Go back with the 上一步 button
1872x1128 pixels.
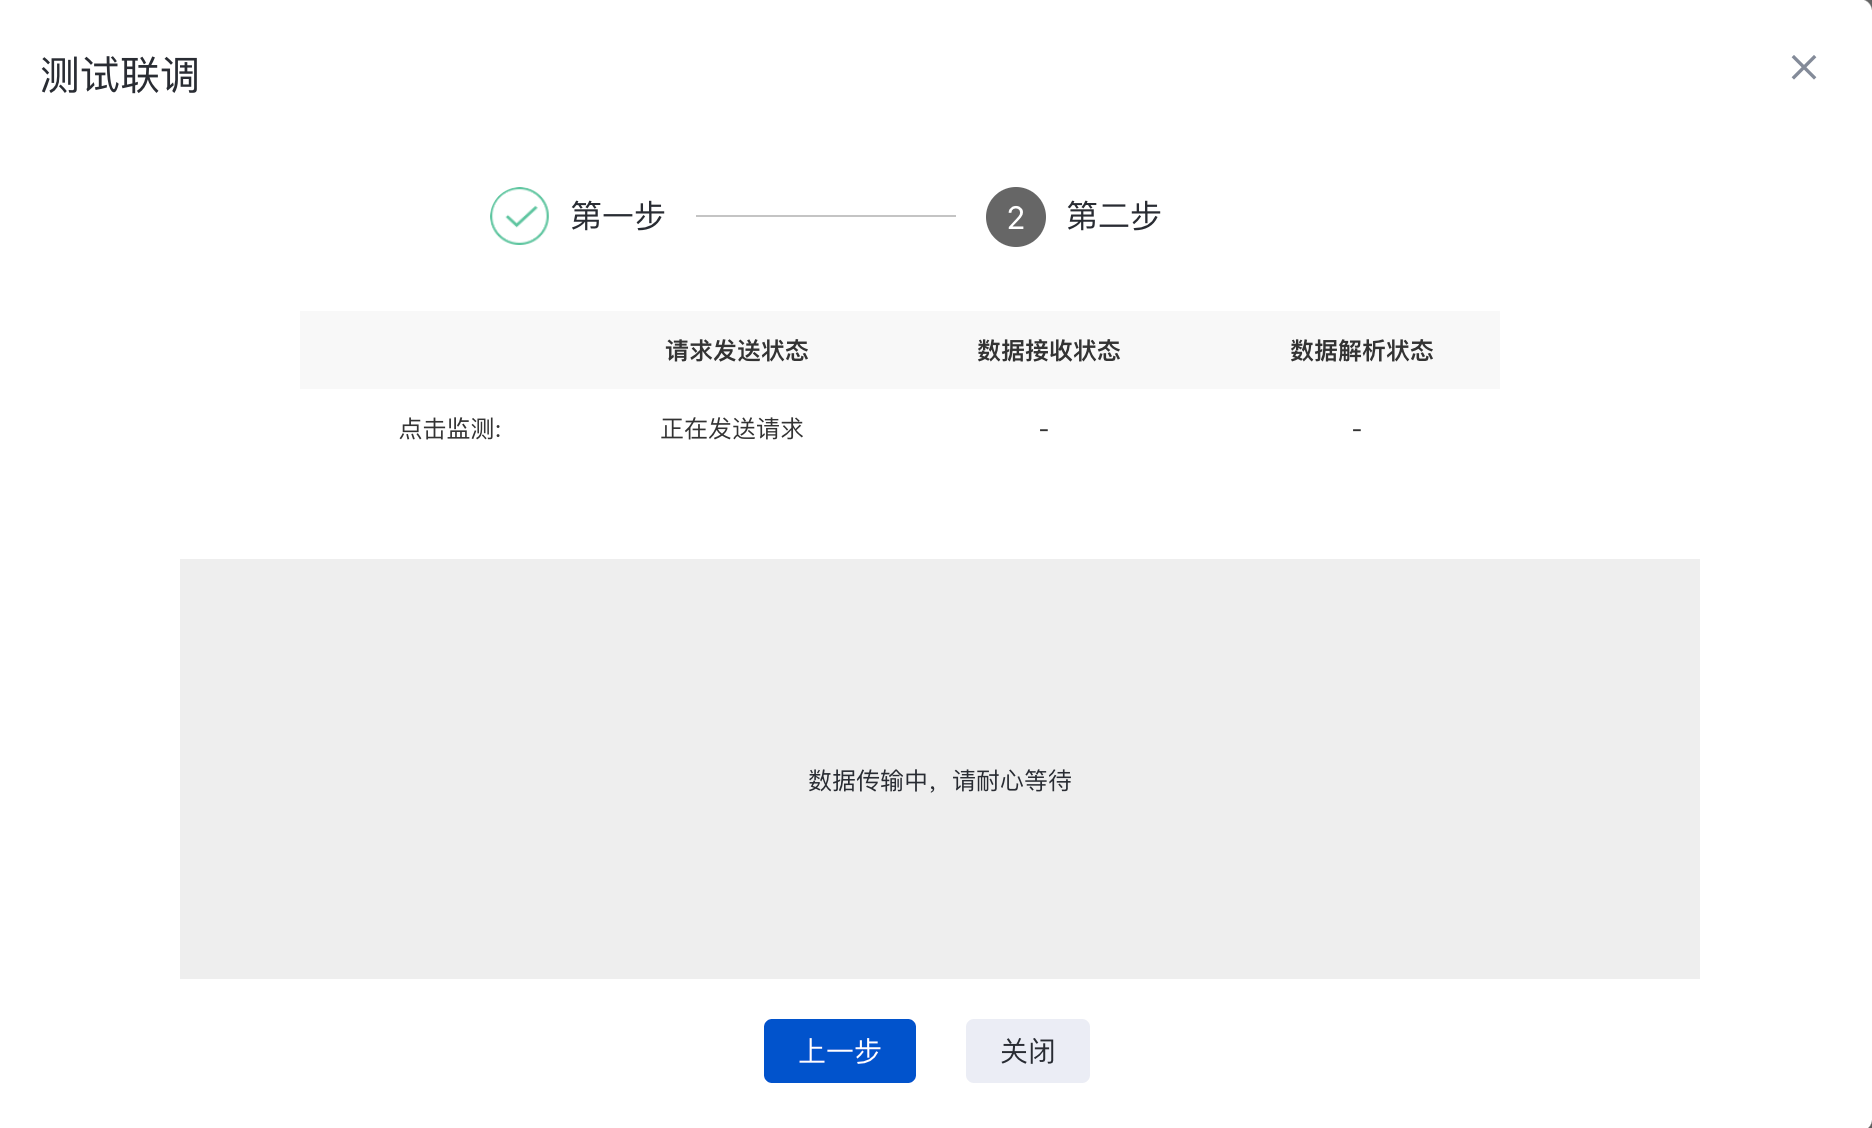click(x=840, y=1051)
